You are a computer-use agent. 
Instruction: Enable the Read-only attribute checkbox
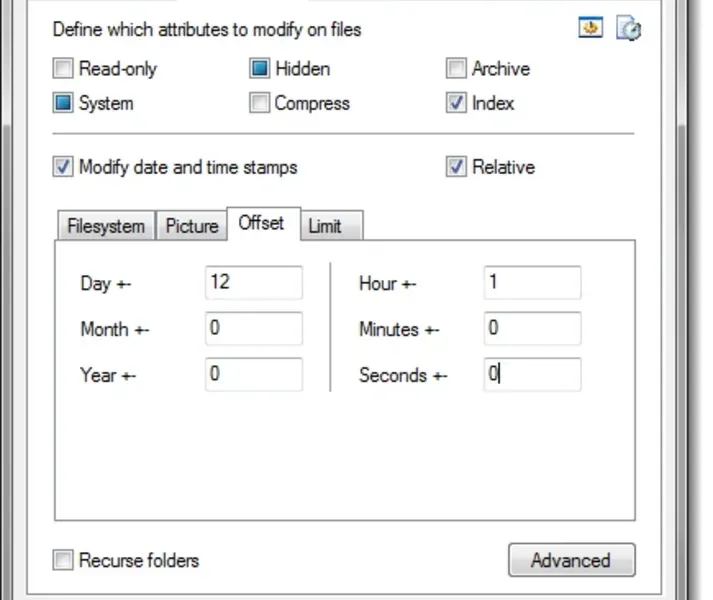coord(64,69)
